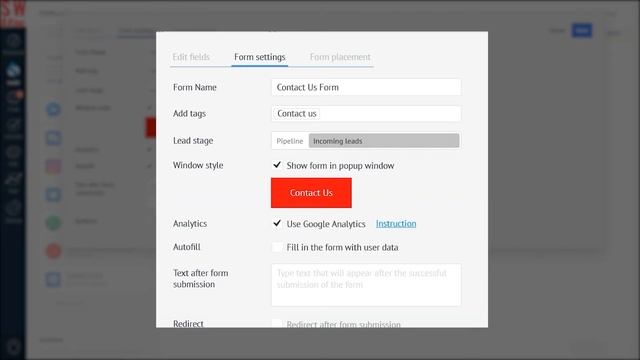Click the red Contact Us button
This screenshot has height=360, width=640.
pyautogui.click(x=311, y=193)
